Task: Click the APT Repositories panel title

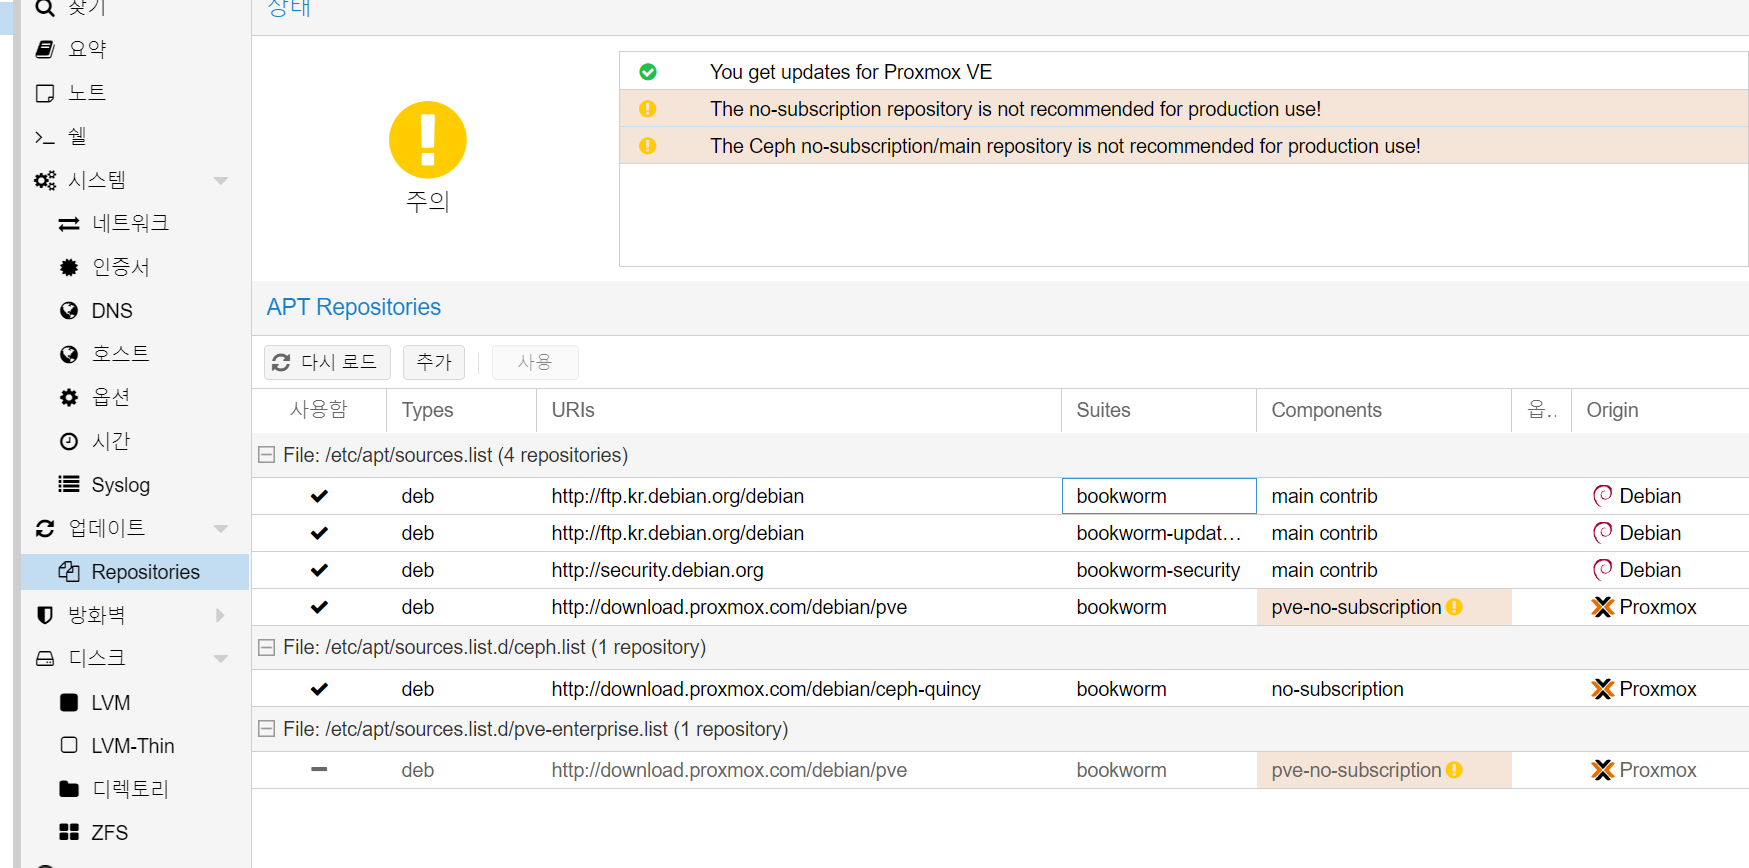Action: [353, 307]
